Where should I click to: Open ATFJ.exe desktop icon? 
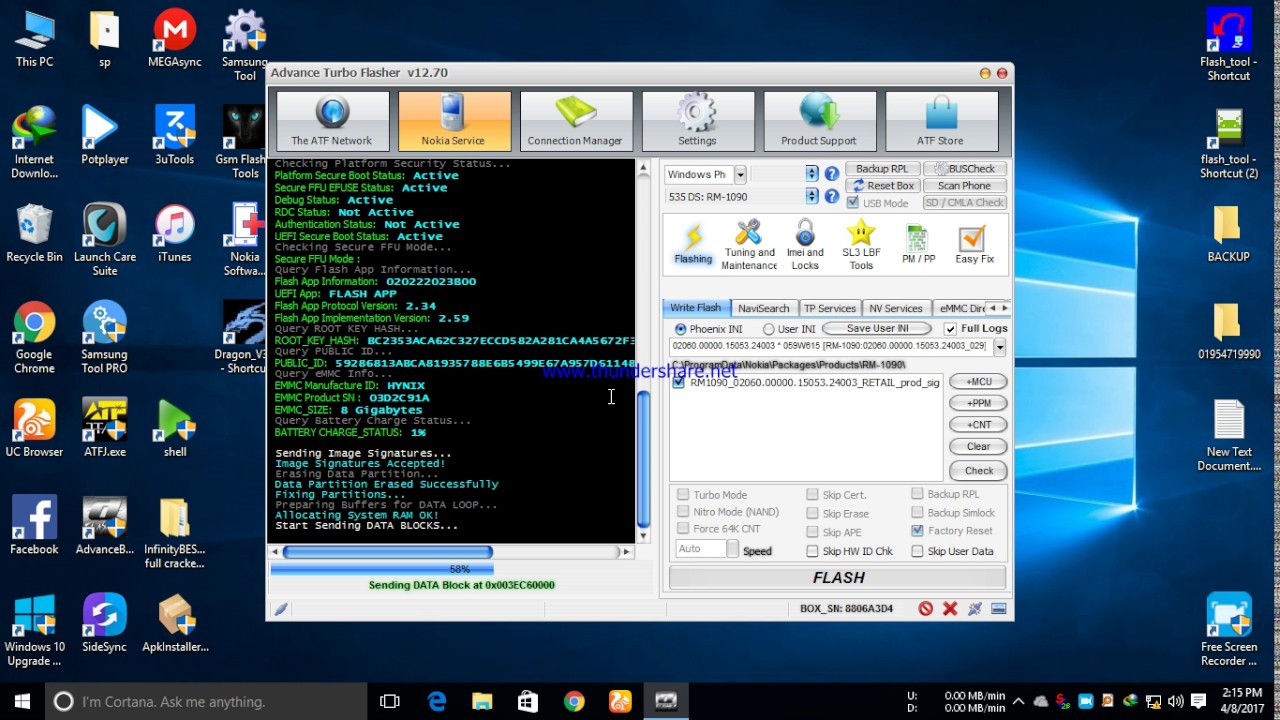click(x=105, y=428)
